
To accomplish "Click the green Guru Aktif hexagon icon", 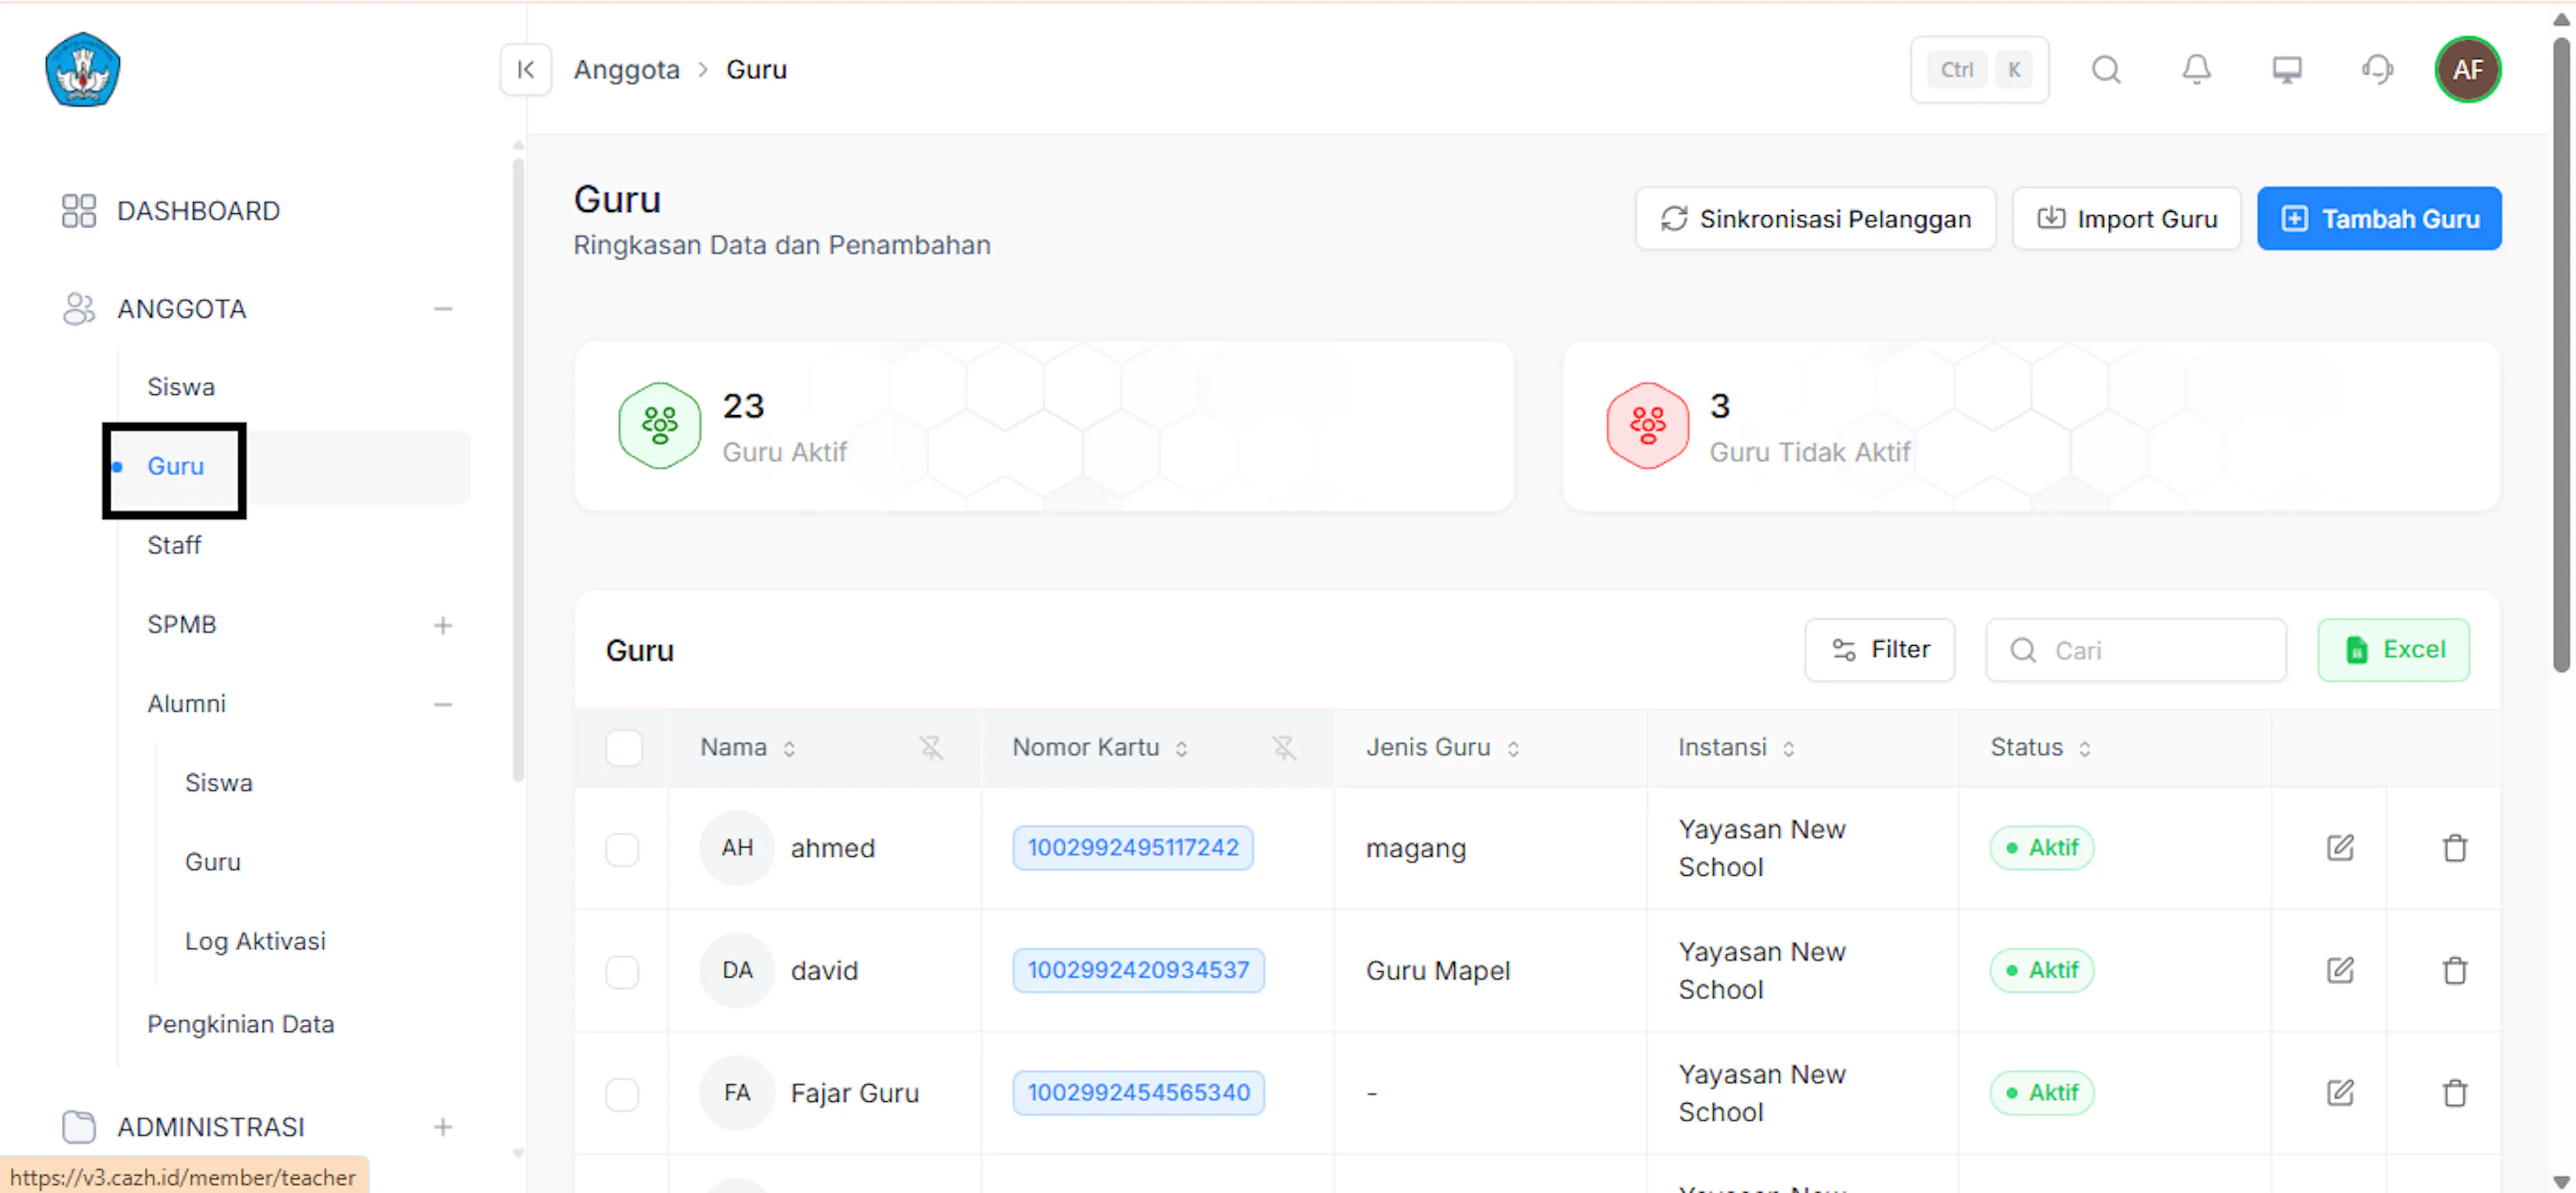I will pos(659,426).
